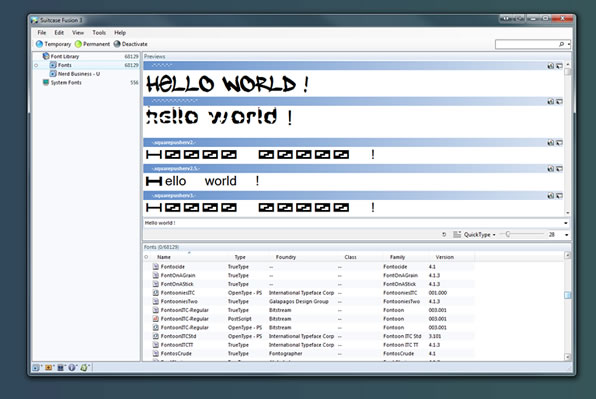
Task: Click version 3.101 cell
Action: coord(435,336)
